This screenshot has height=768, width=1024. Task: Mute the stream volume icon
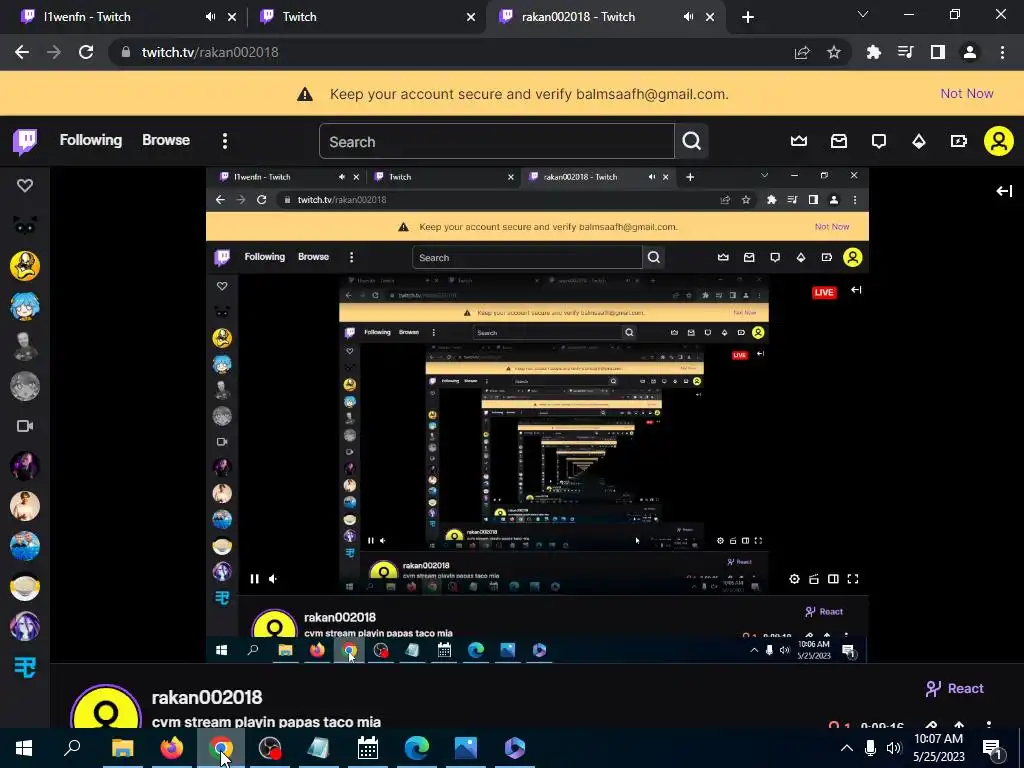(273, 579)
